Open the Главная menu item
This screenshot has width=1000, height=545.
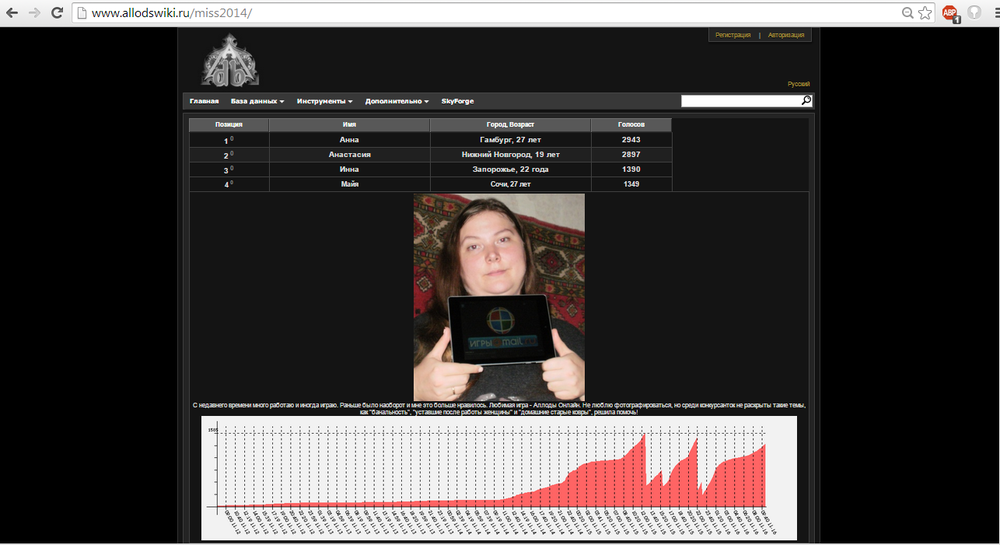[204, 101]
